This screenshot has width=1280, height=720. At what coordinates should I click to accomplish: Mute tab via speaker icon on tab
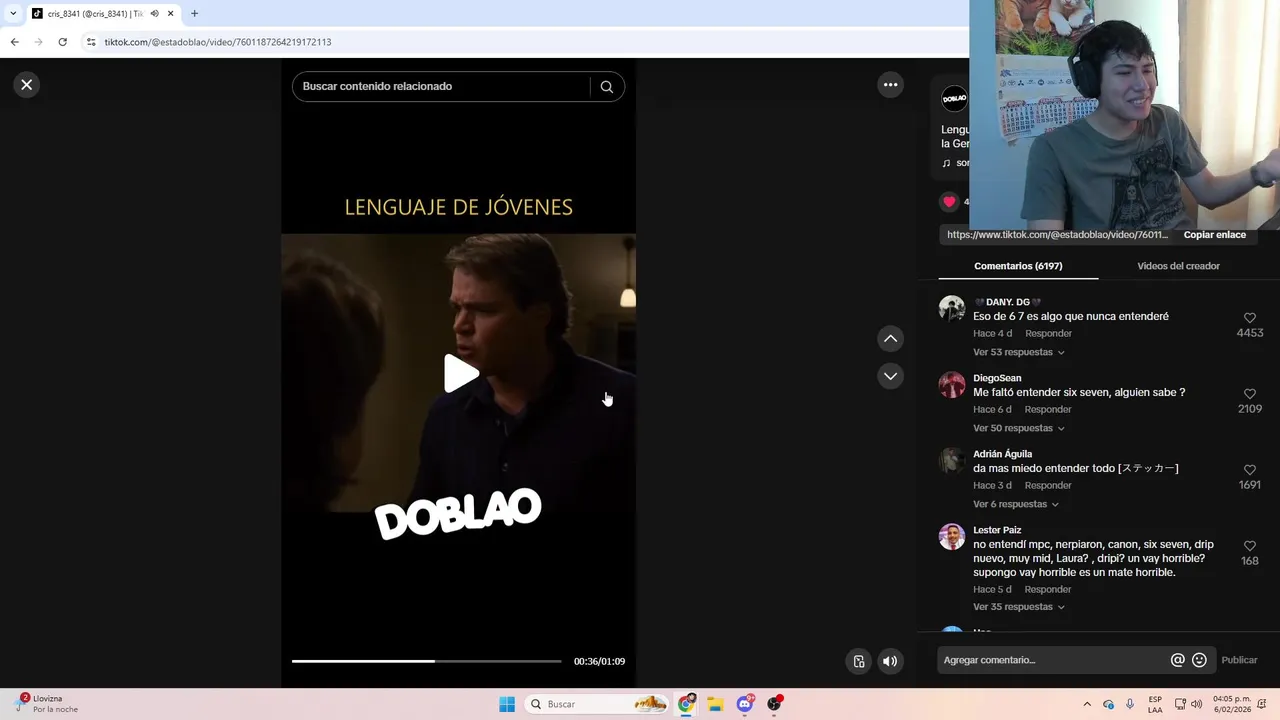[154, 13]
